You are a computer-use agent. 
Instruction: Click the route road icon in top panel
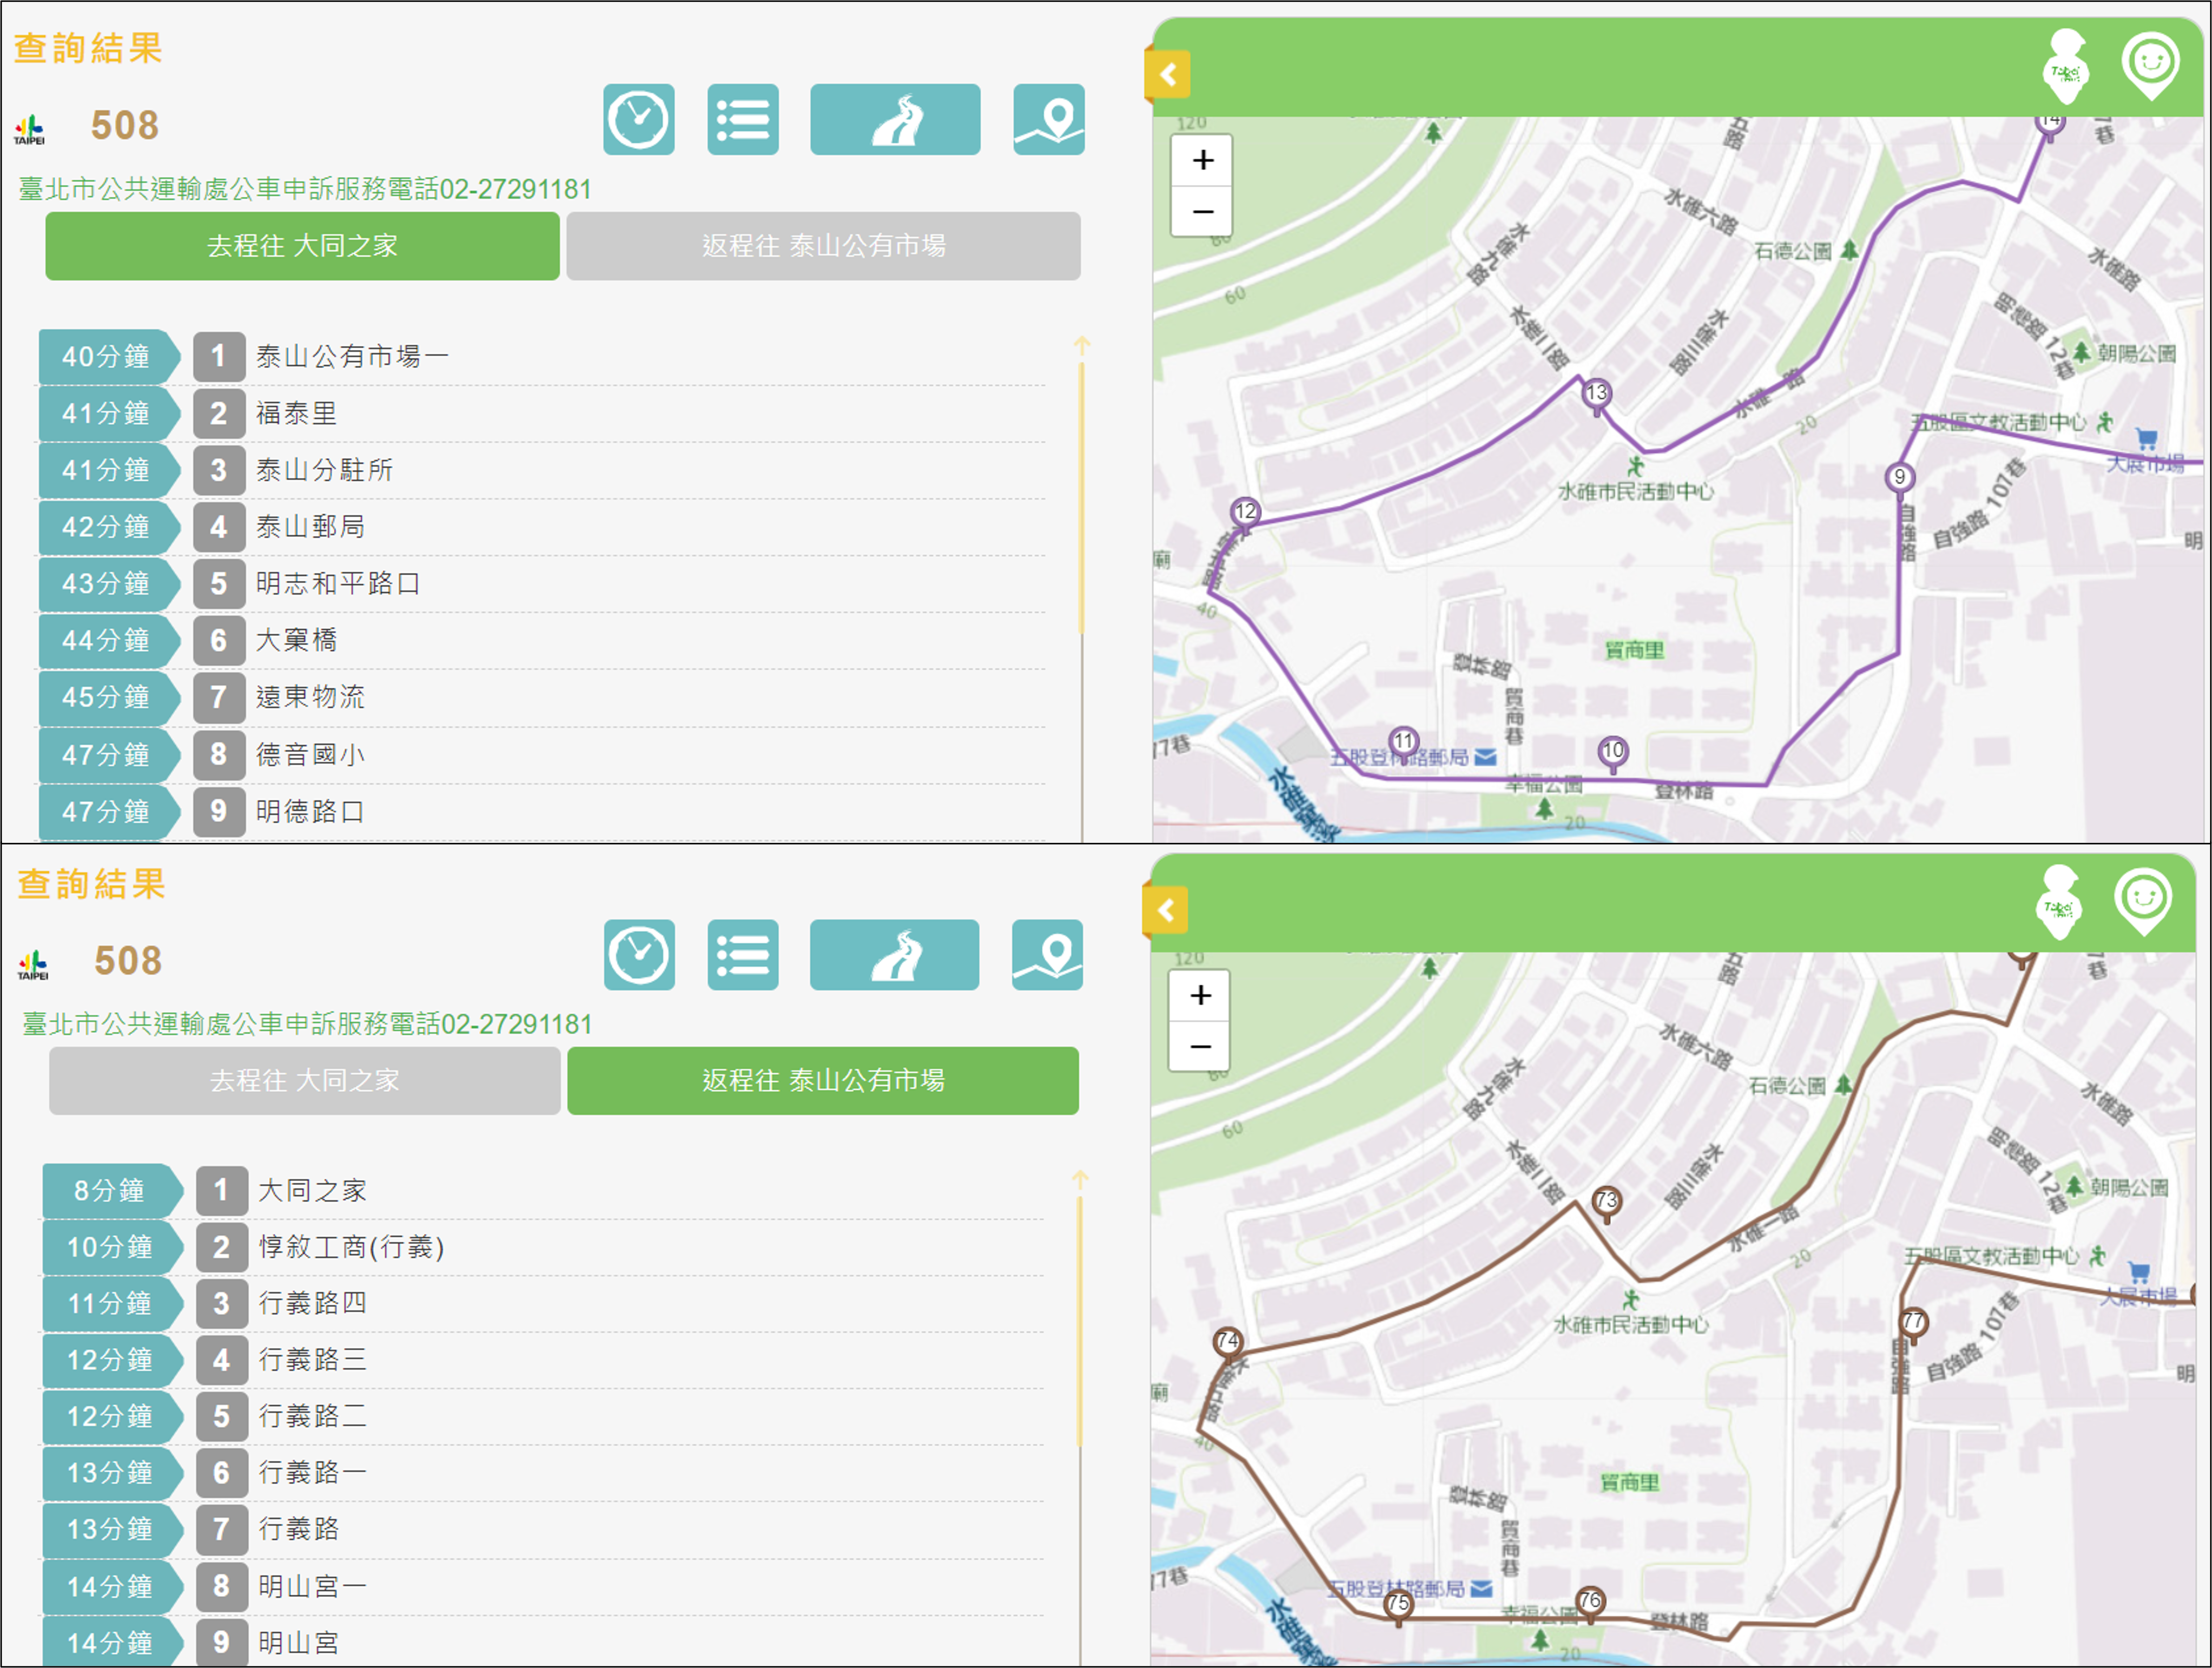pyautogui.click(x=894, y=120)
